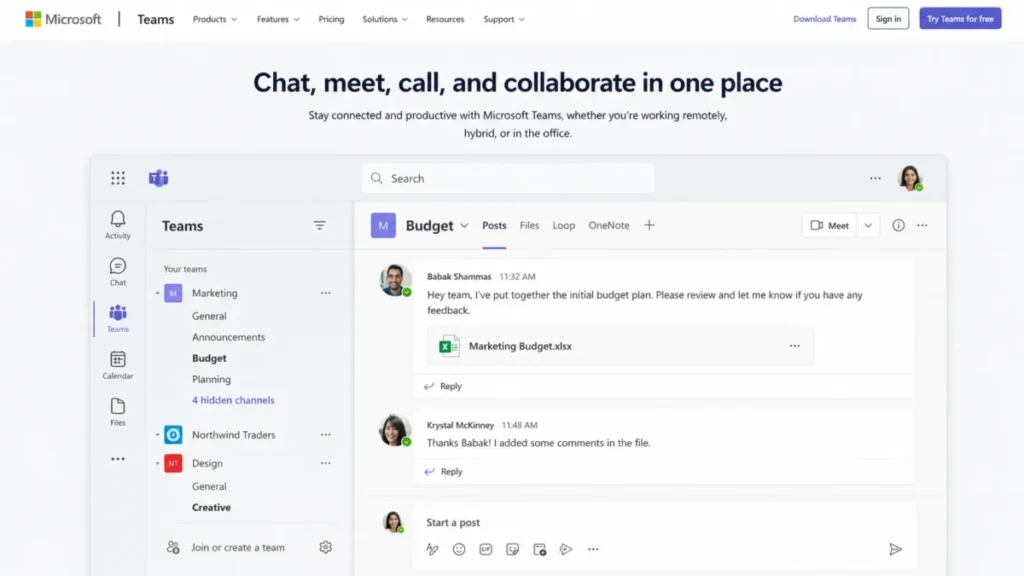
Task: Open Chat in the left sidebar
Action: (118, 272)
